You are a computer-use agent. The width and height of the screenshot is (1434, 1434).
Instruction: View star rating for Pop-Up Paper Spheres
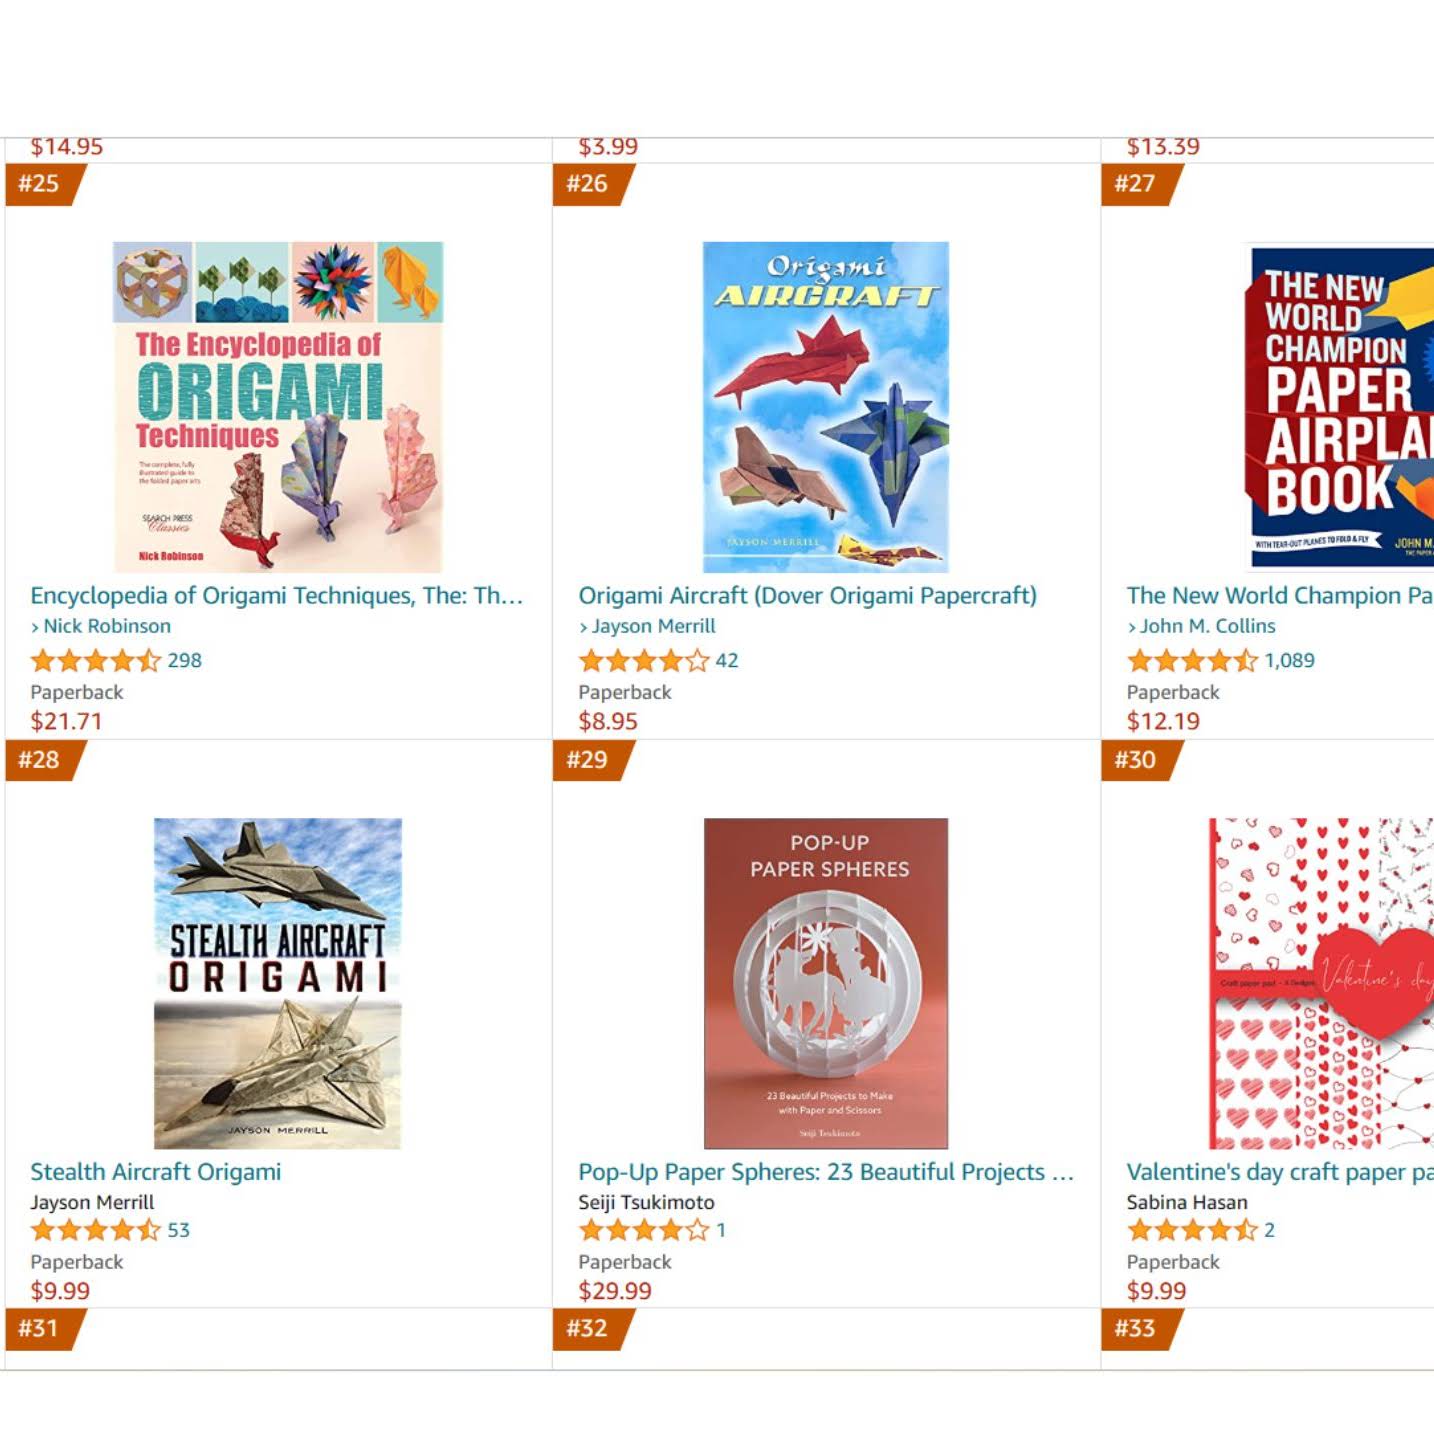click(643, 1231)
